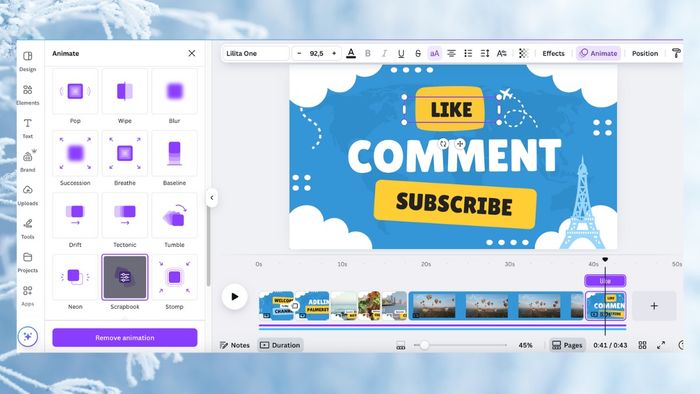700x394 pixels.
Task: Click the move handle below LIKE
Action: 460,144
